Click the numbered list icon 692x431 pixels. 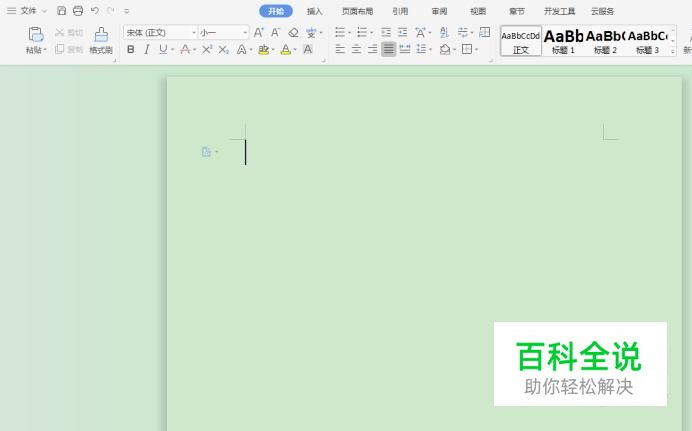pyautogui.click(x=362, y=32)
